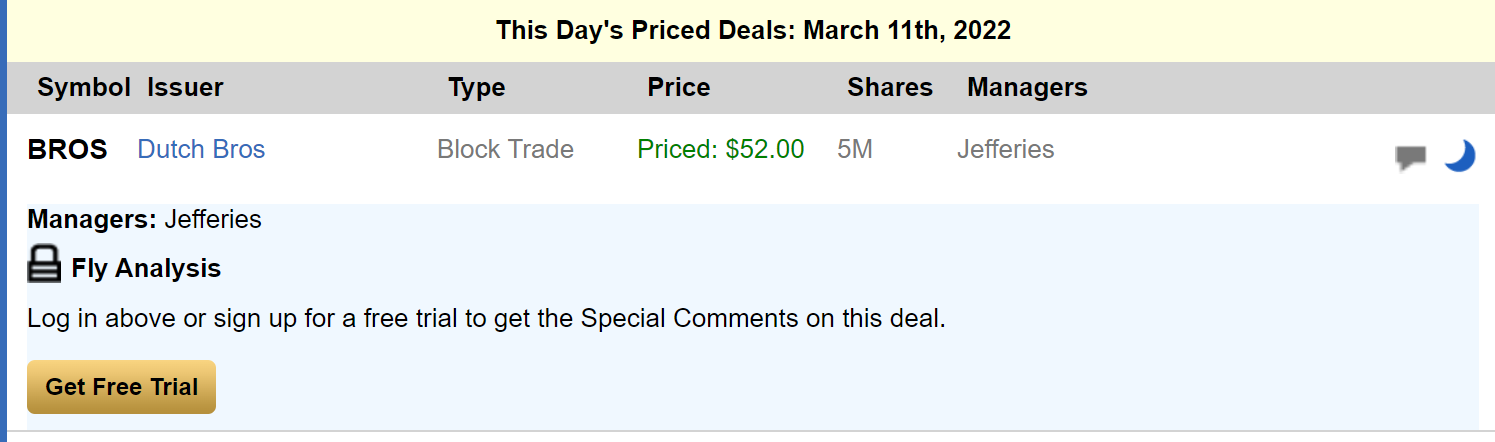Click the Log in above or sign up text
The height and width of the screenshot is (442, 1495).
point(486,319)
